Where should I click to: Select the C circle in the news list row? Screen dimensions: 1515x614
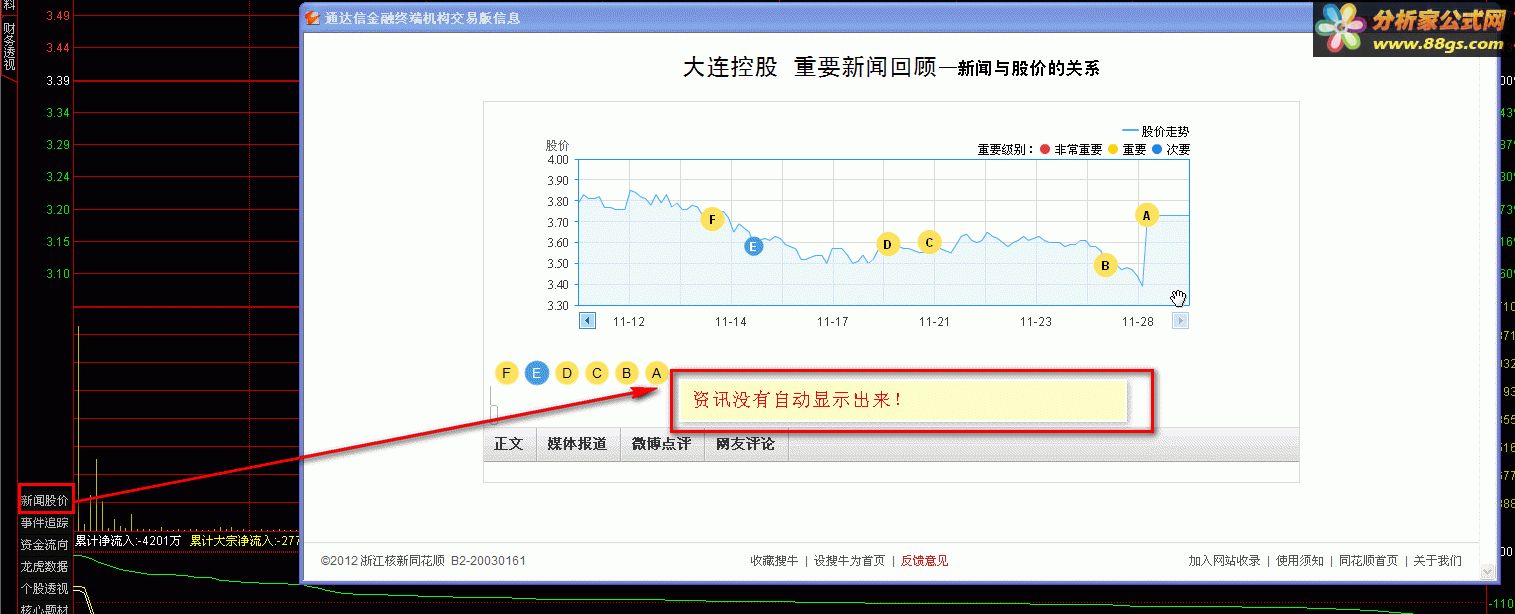[x=597, y=373]
